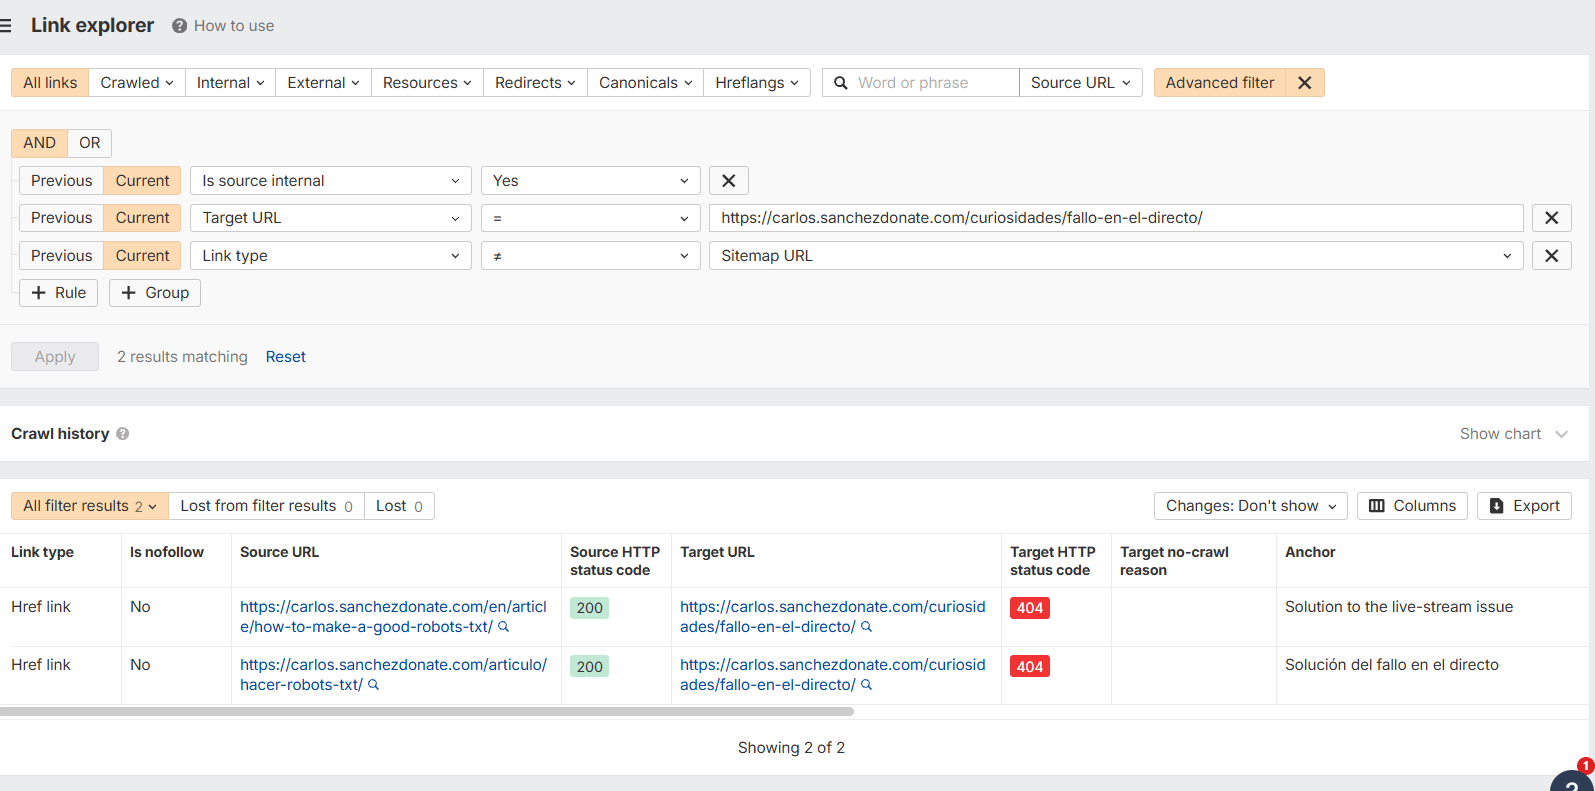1595x791 pixels.
Task: Click the How to use help icon
Action: tap(179, 26)
